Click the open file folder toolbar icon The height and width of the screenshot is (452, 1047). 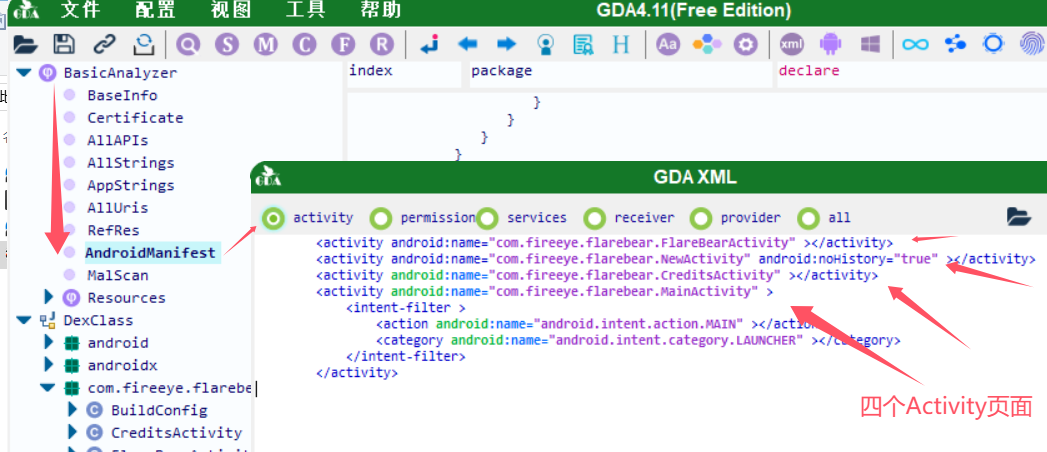[x=25, y=45]
